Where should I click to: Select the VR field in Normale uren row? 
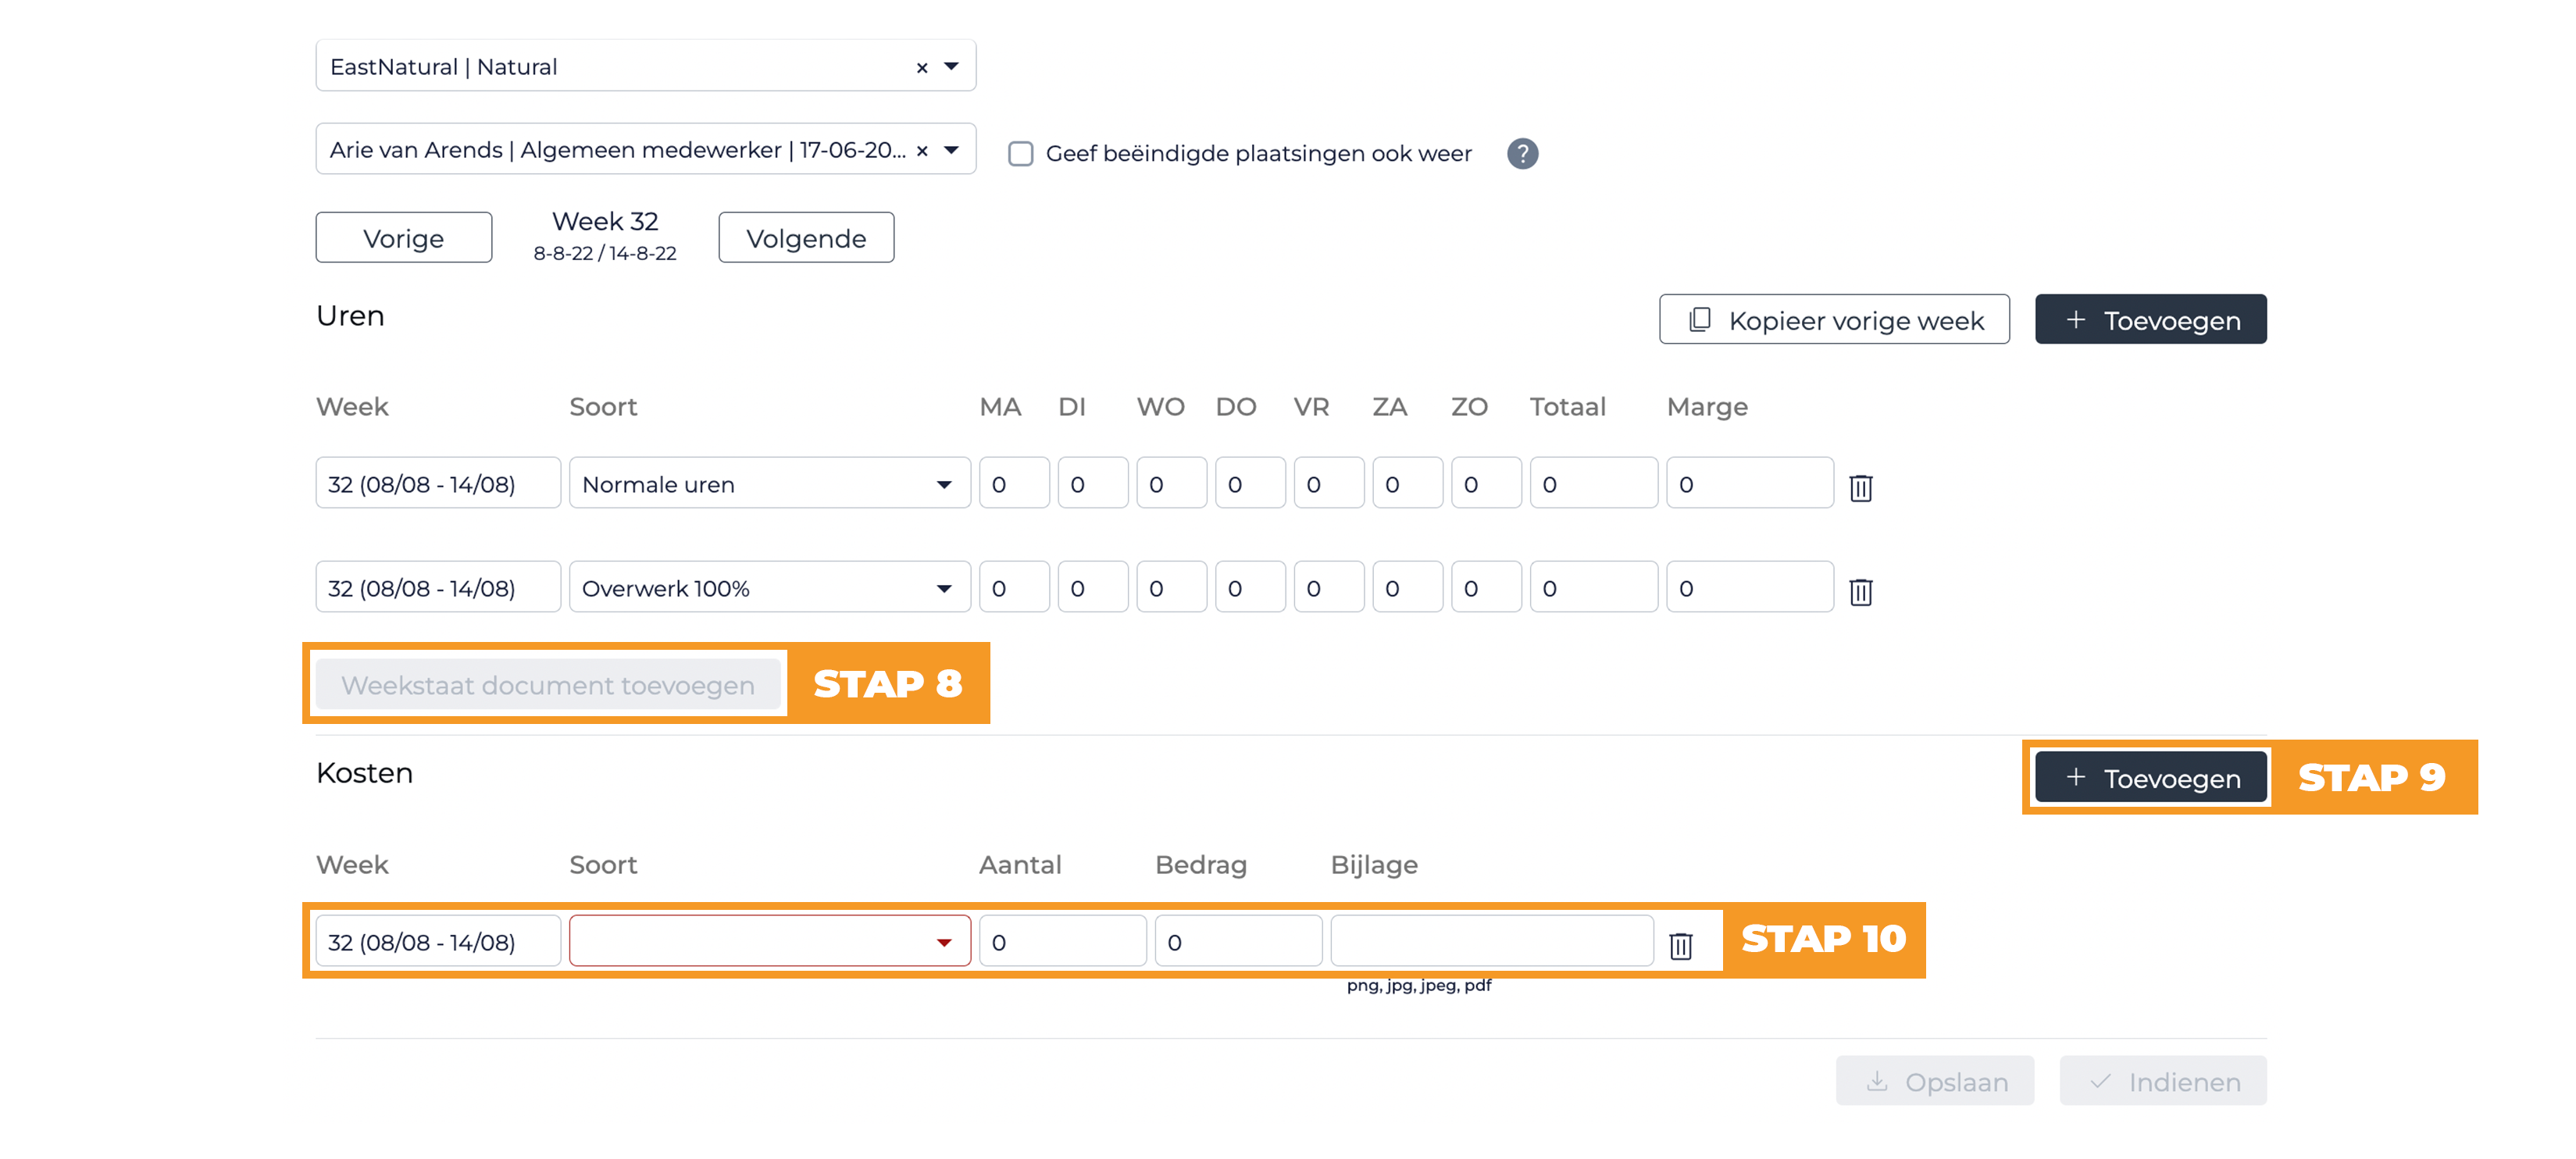point(1329,483)
